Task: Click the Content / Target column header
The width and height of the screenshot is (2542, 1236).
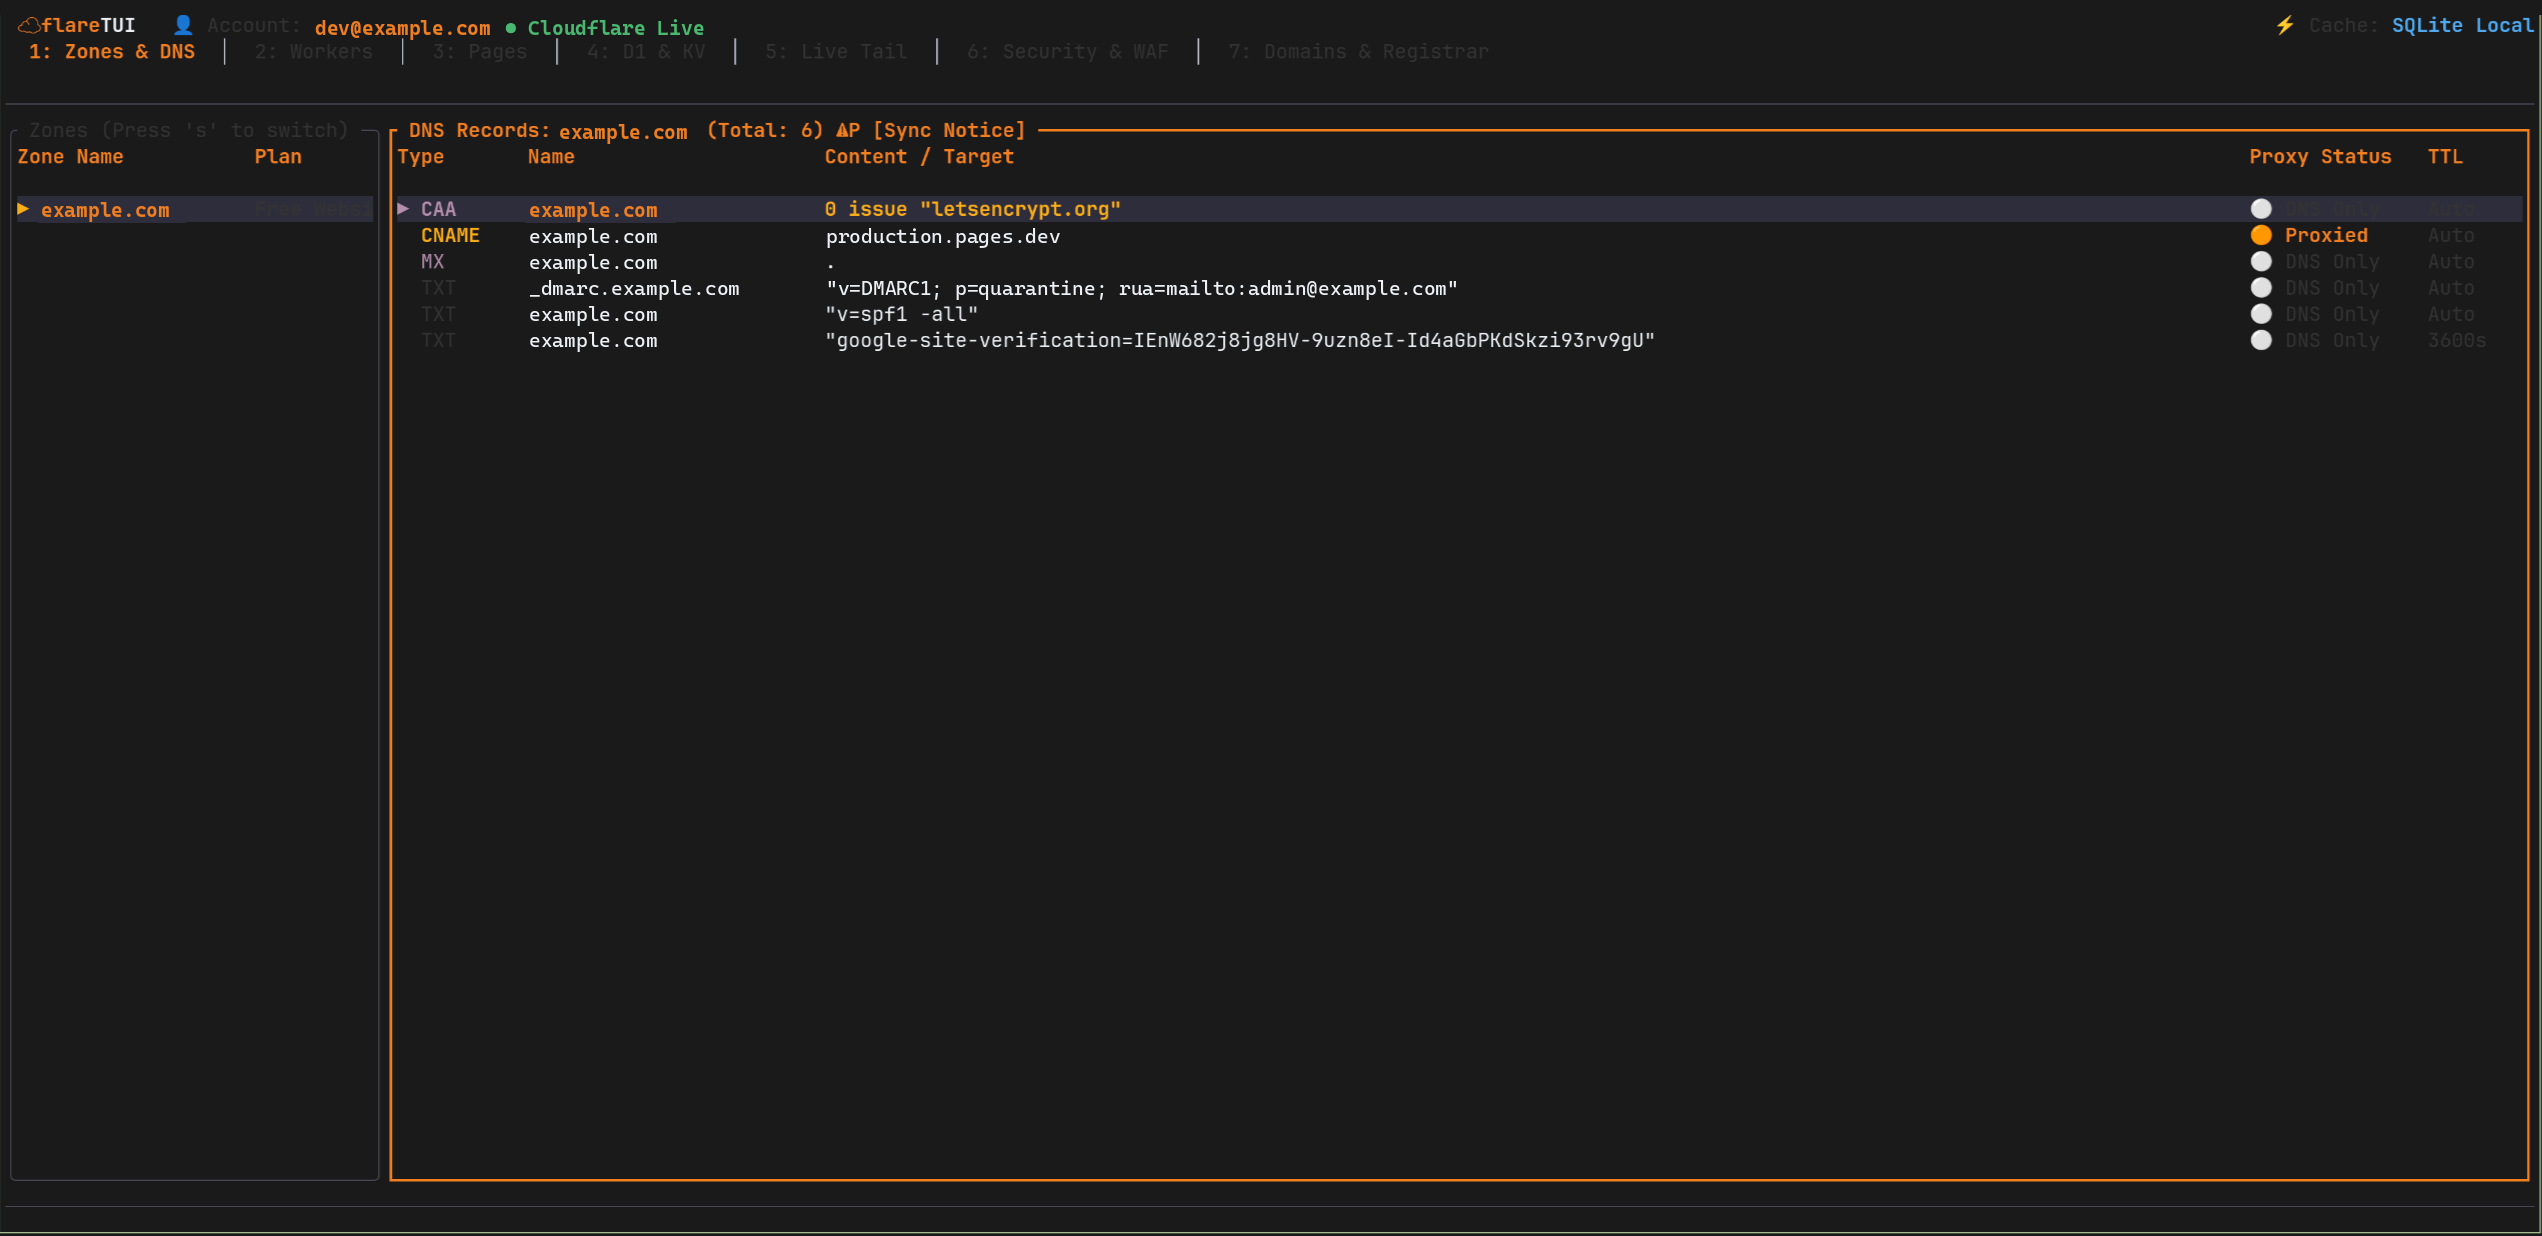Action: click(919, 157)
